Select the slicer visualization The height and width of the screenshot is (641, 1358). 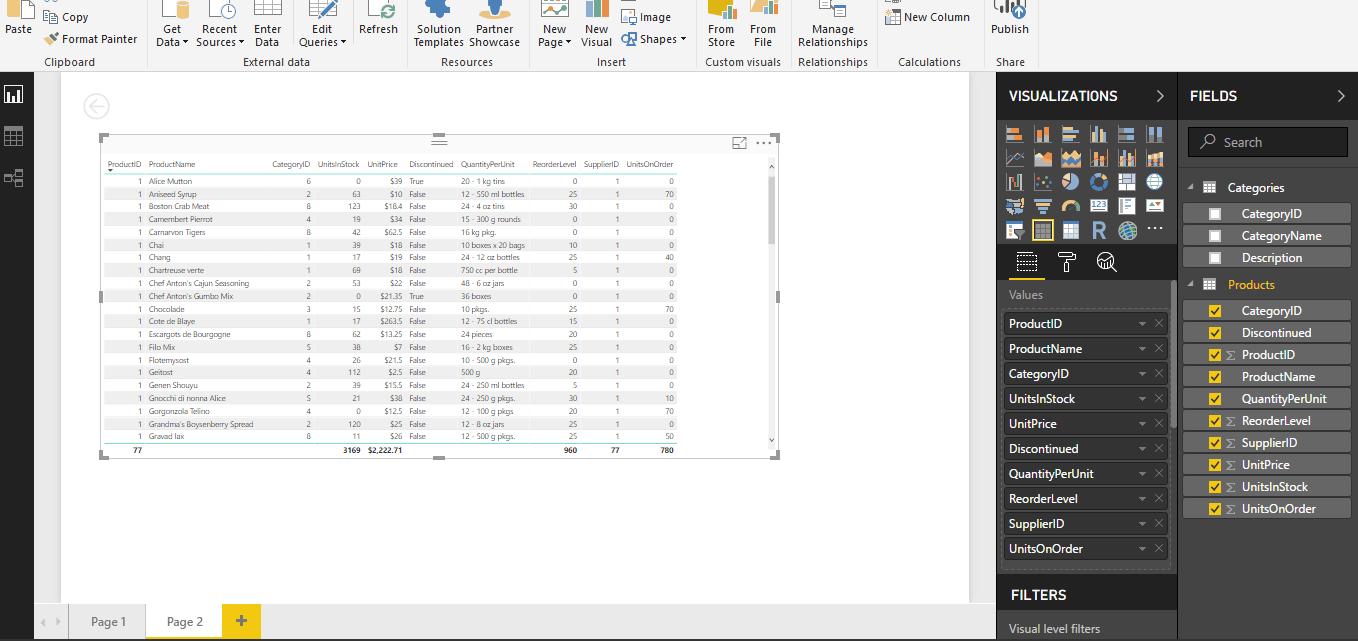[x=1015, y=229]
